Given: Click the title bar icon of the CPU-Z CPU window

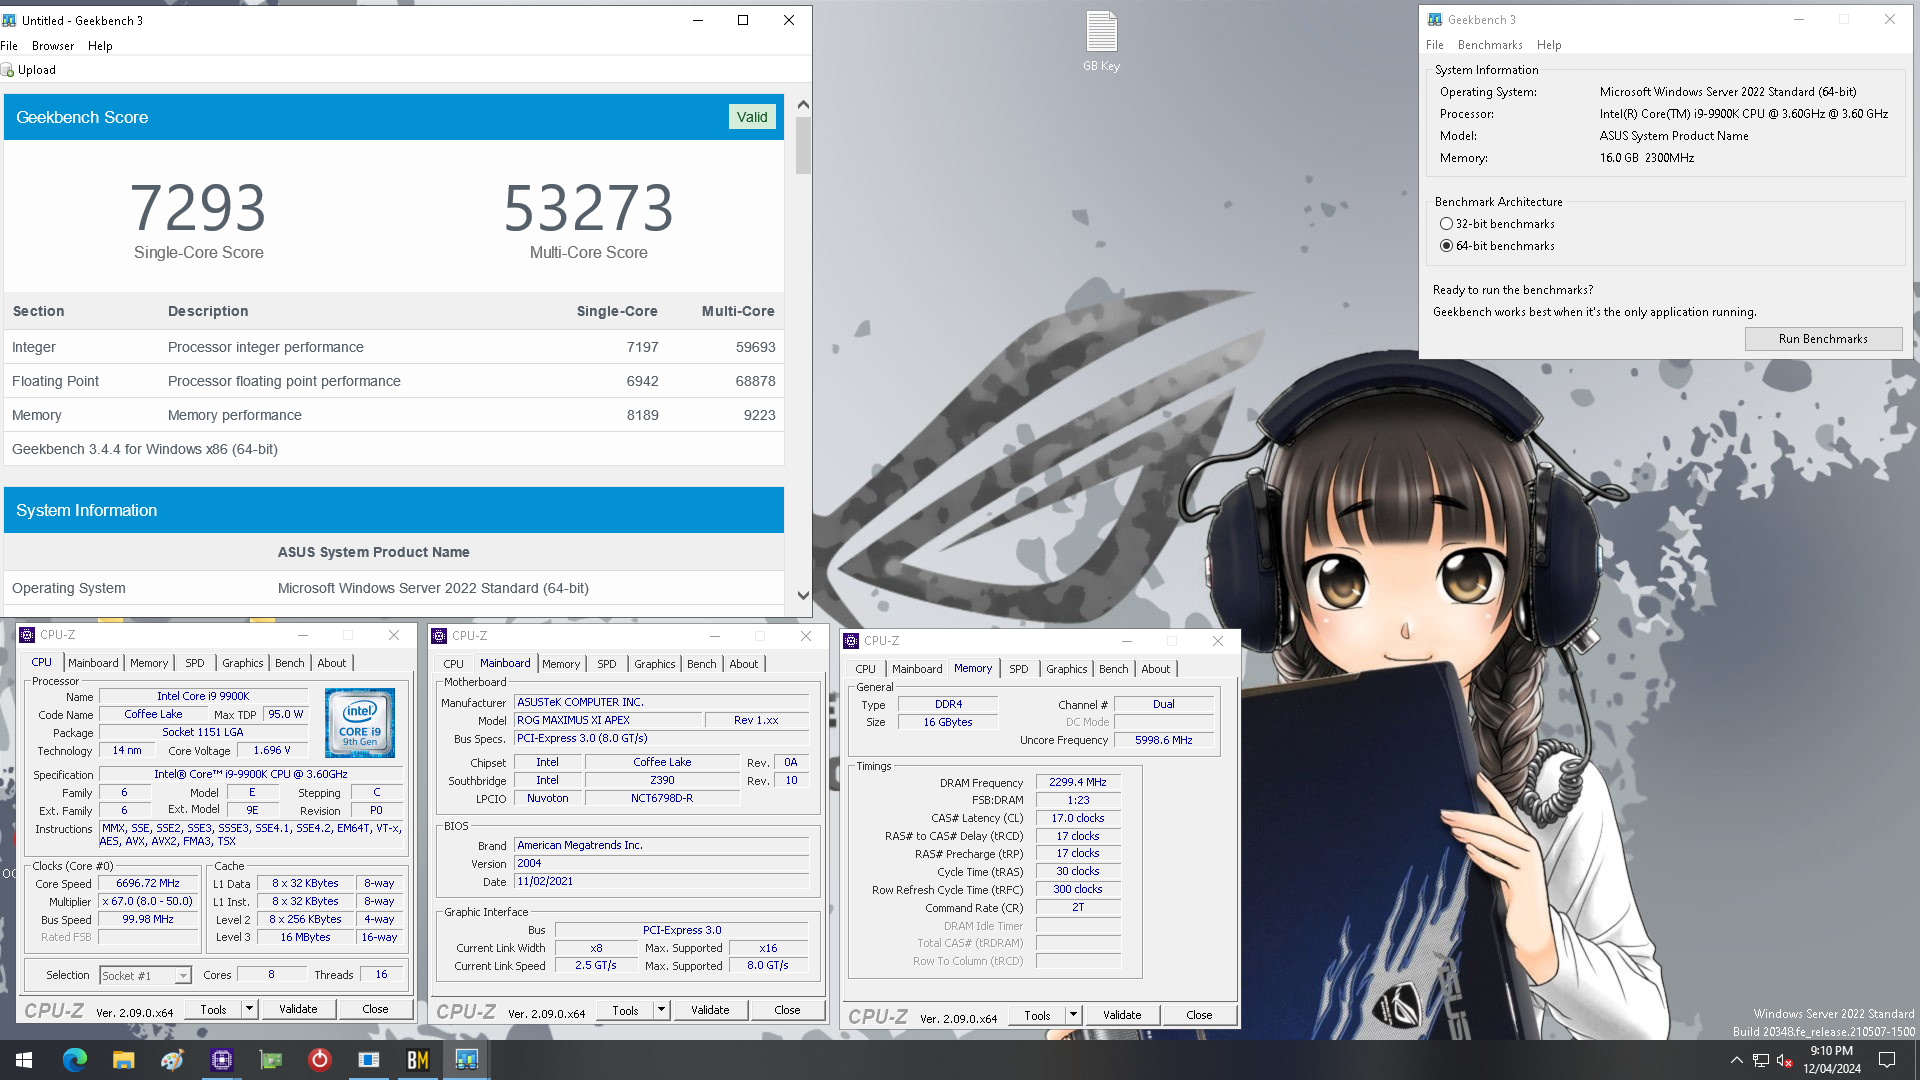Looking at the screenshot, I should point(27,635).
